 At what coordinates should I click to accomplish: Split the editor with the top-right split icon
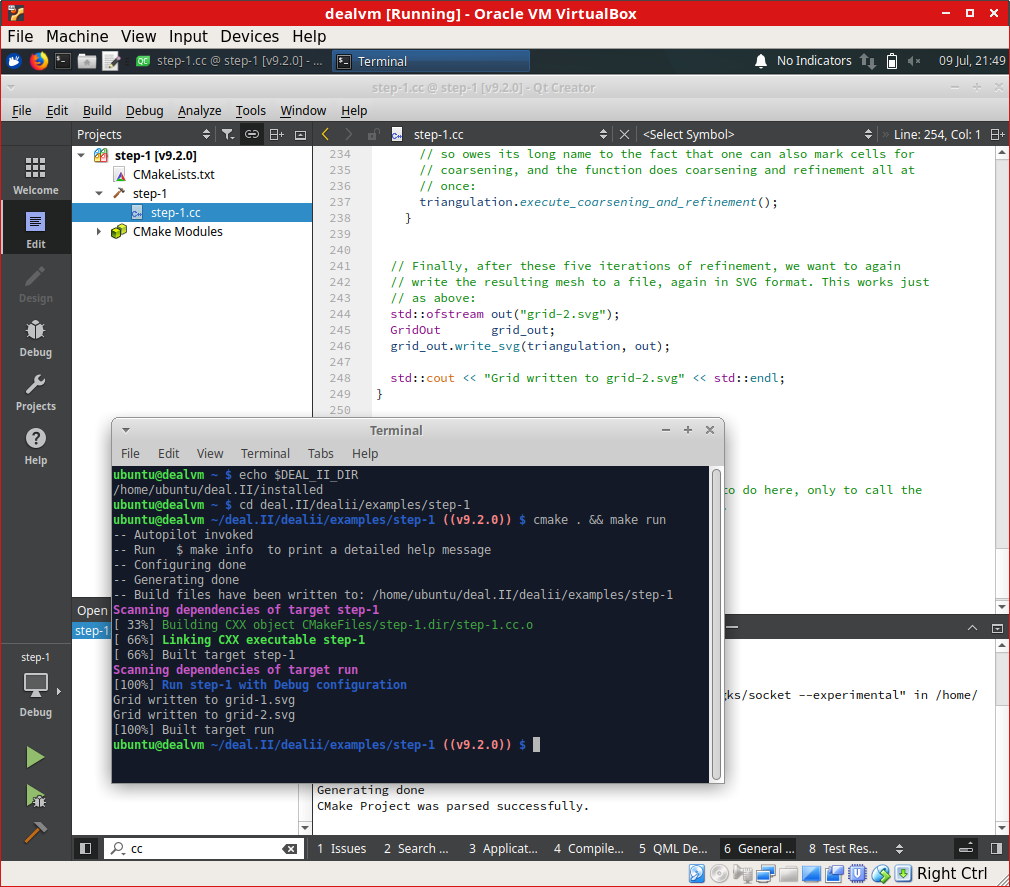point(996,134)
